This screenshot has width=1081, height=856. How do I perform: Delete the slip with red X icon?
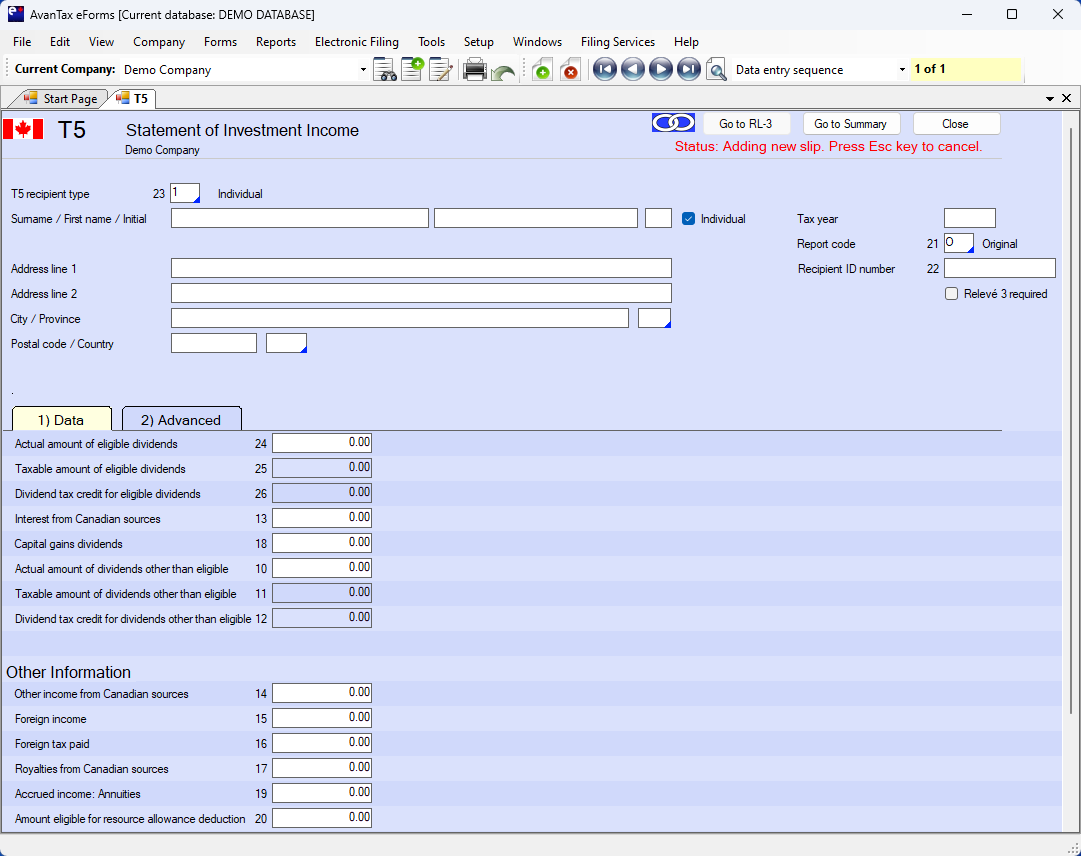(x=570, y=70)
